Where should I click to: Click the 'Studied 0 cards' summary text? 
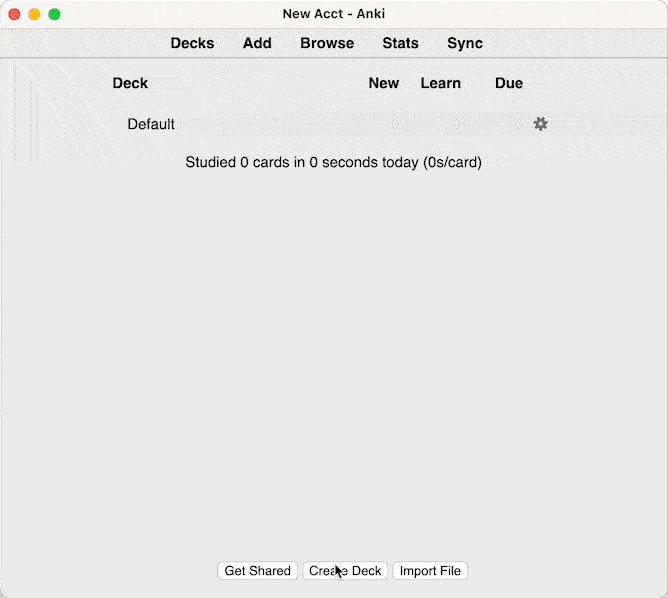point(334,162)
